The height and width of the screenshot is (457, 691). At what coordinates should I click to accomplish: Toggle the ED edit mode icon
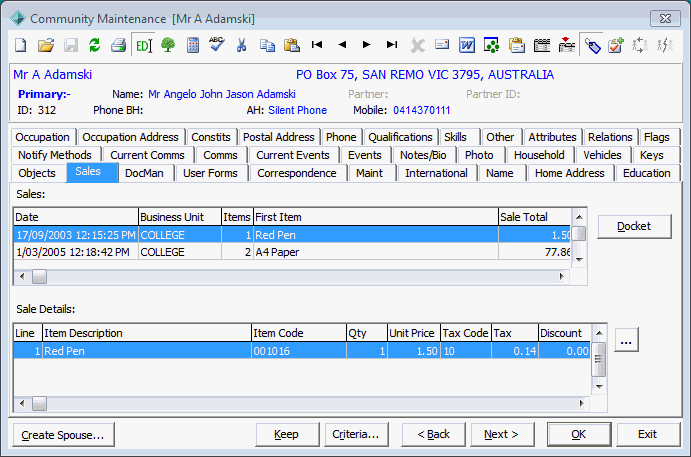pyautogui.click(x=143, y=45)
